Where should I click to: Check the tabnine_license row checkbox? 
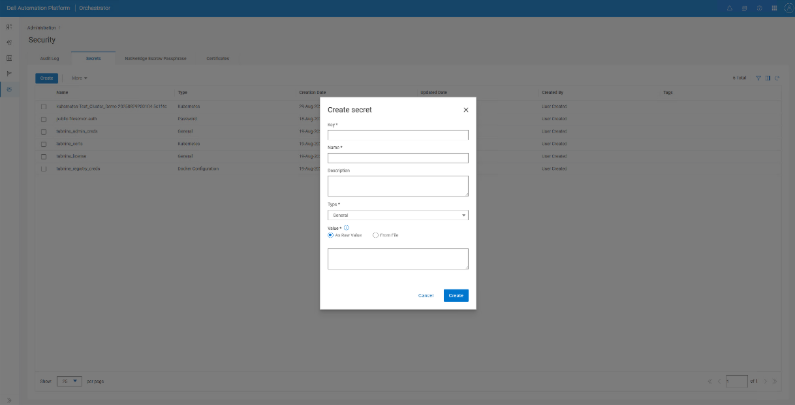coord(44,157)
